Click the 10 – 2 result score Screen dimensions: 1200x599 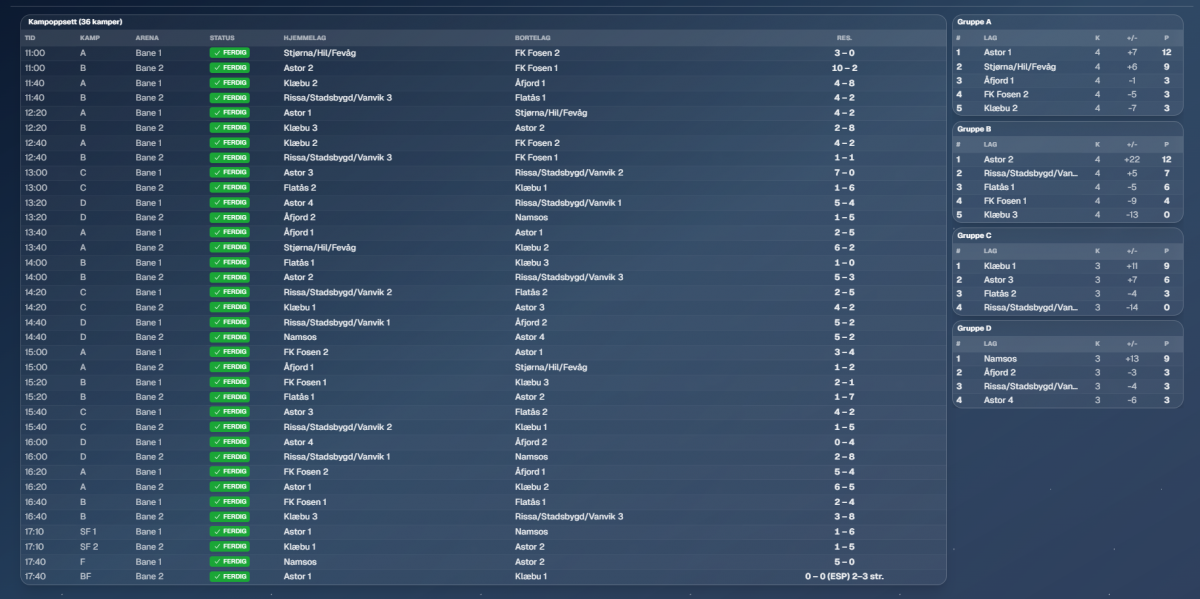pyautogui.click(x=844, y=68)
